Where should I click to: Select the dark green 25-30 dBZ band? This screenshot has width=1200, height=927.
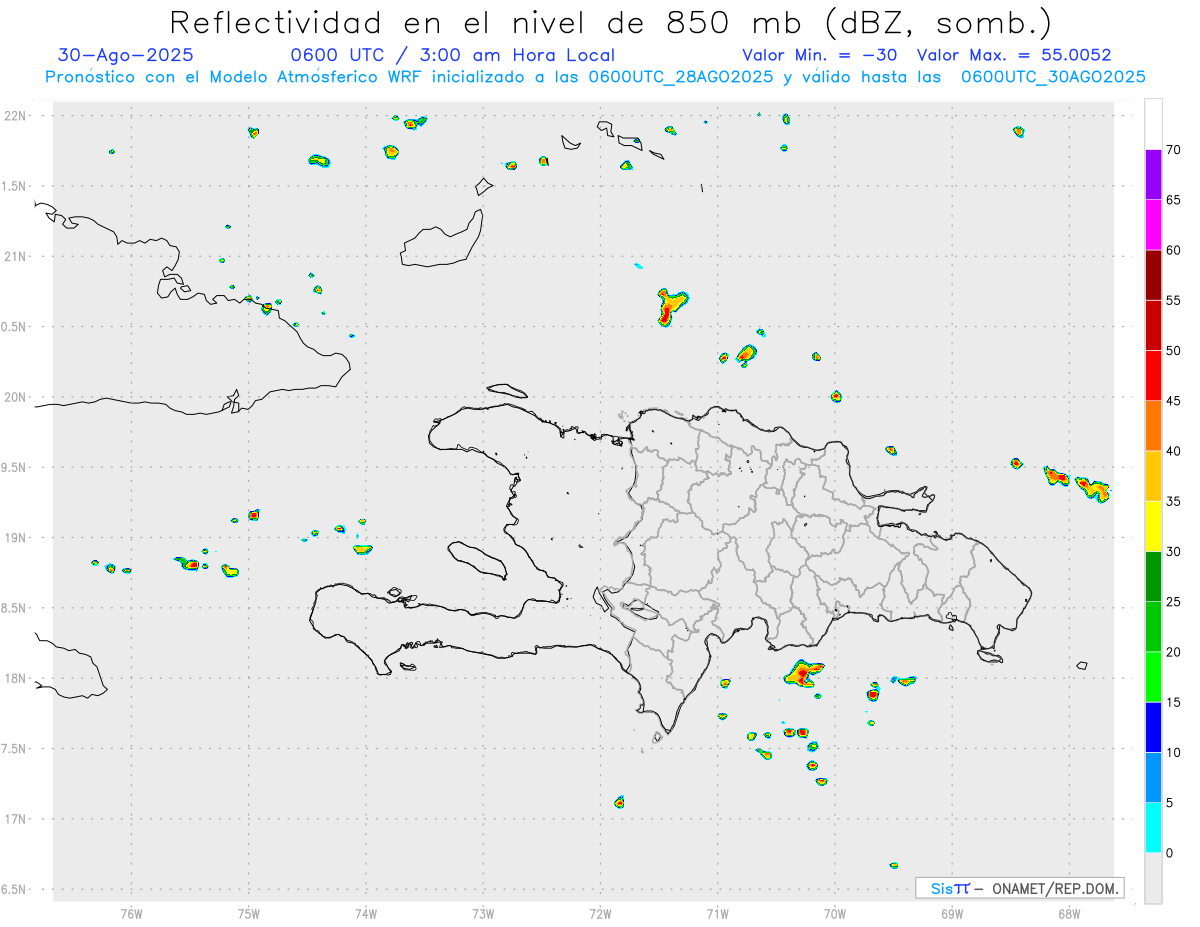click(x=1153, y=576)
